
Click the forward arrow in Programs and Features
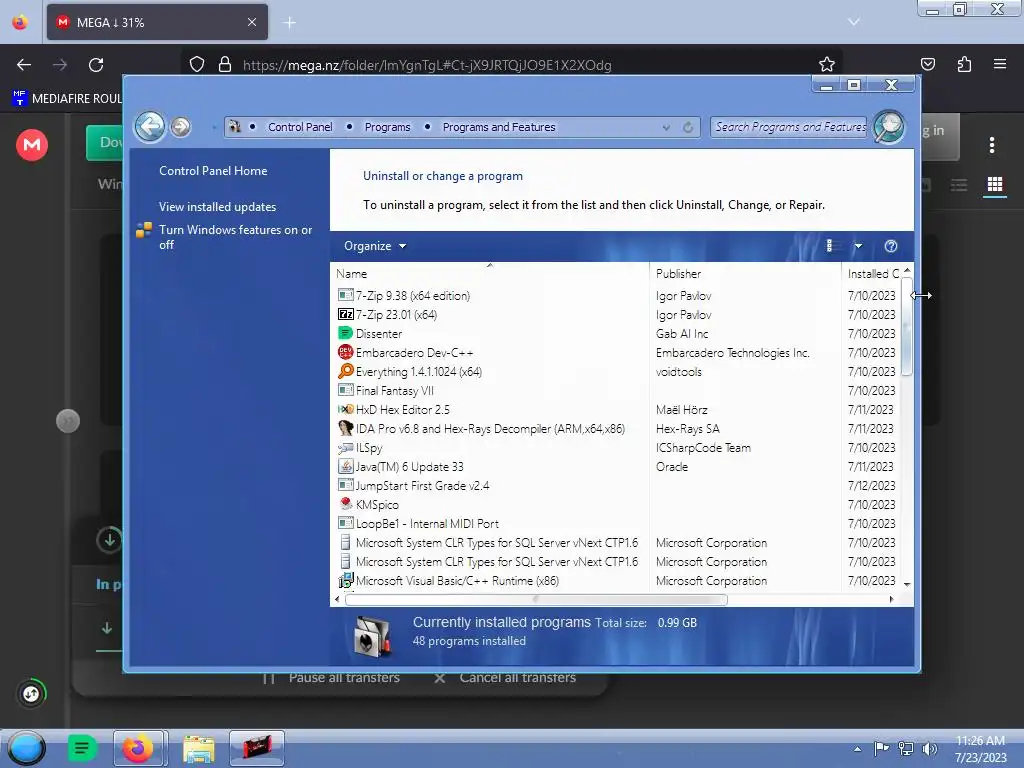(181, 127)
